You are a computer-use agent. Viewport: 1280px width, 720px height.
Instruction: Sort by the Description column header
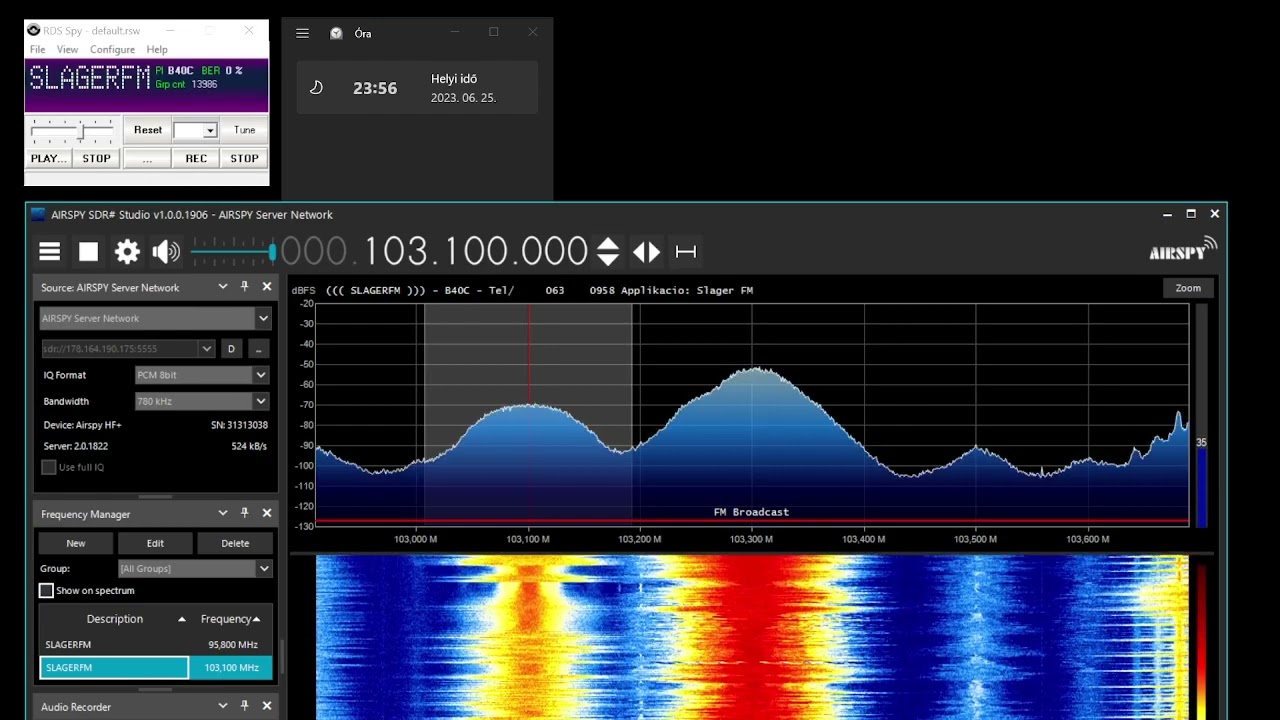[x=115, y=619]
